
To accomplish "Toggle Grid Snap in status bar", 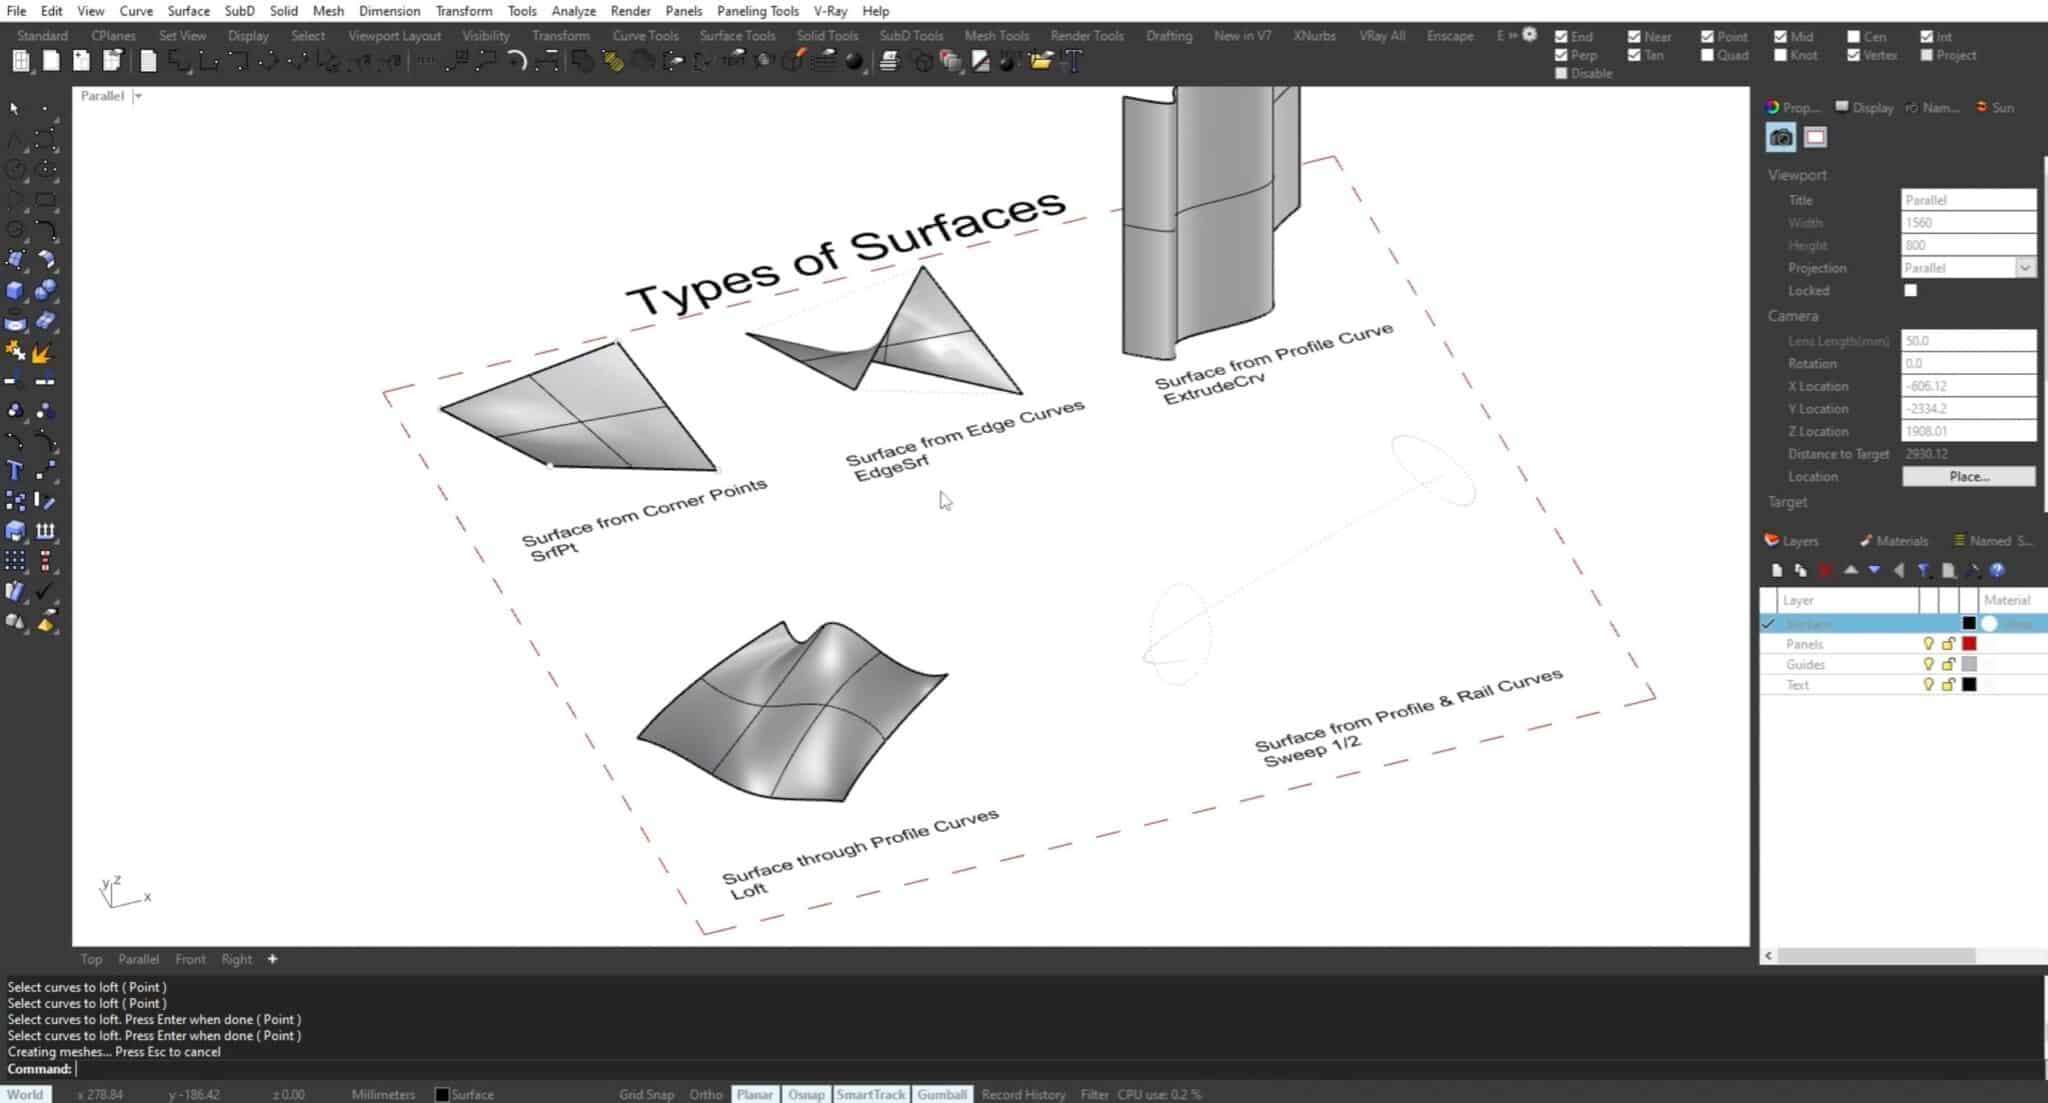I will point(646,1094).
